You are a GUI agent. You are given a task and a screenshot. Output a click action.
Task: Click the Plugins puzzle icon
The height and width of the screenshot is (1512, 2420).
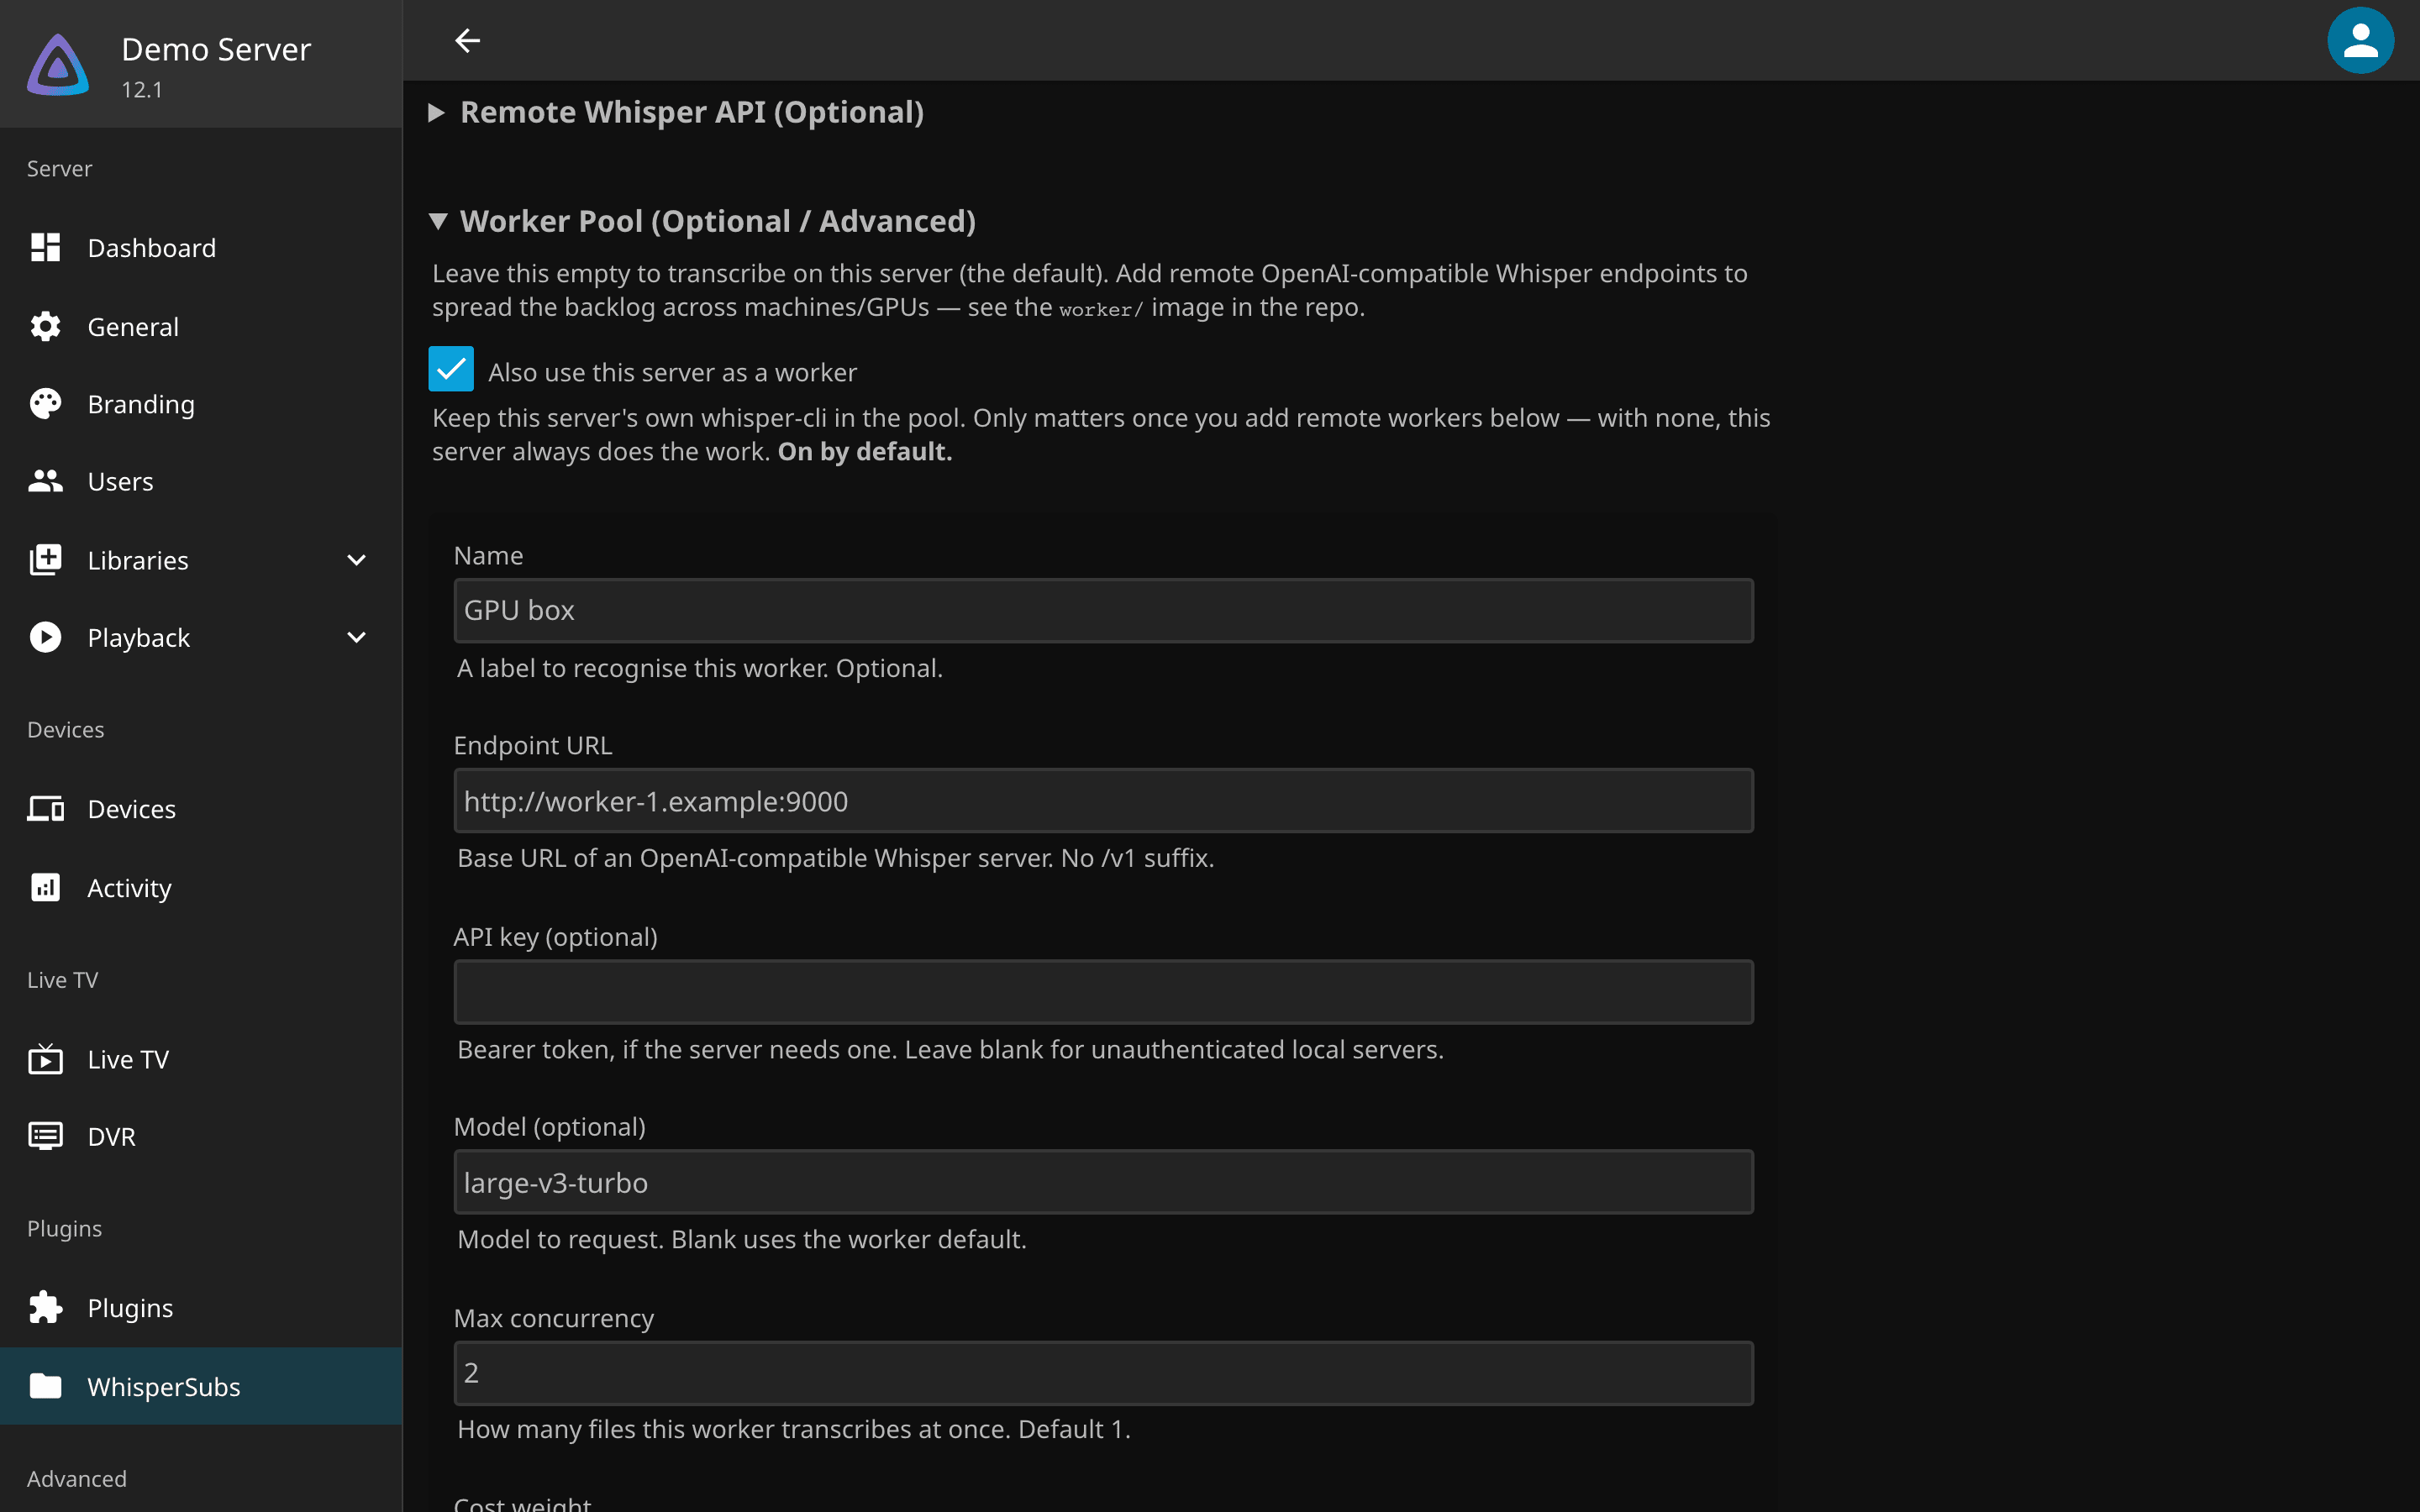click(x=45, y=1307)
